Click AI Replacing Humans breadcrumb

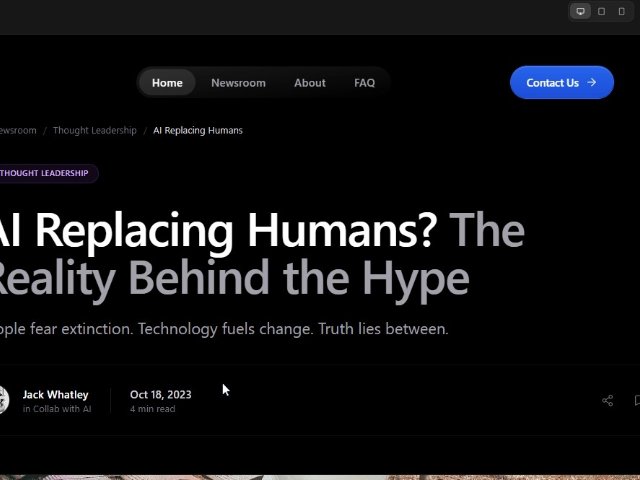[198, 130]
